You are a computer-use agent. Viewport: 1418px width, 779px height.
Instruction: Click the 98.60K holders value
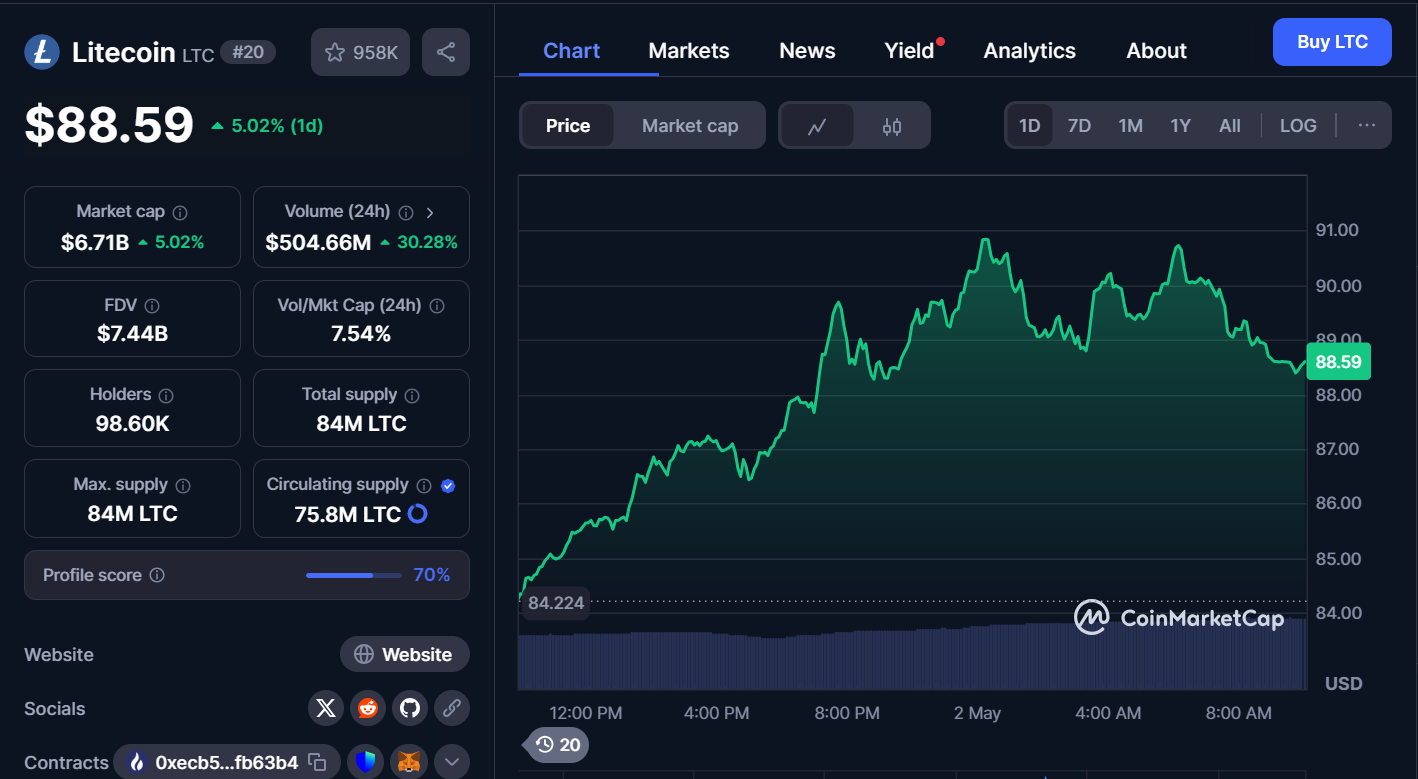[132, 424]
